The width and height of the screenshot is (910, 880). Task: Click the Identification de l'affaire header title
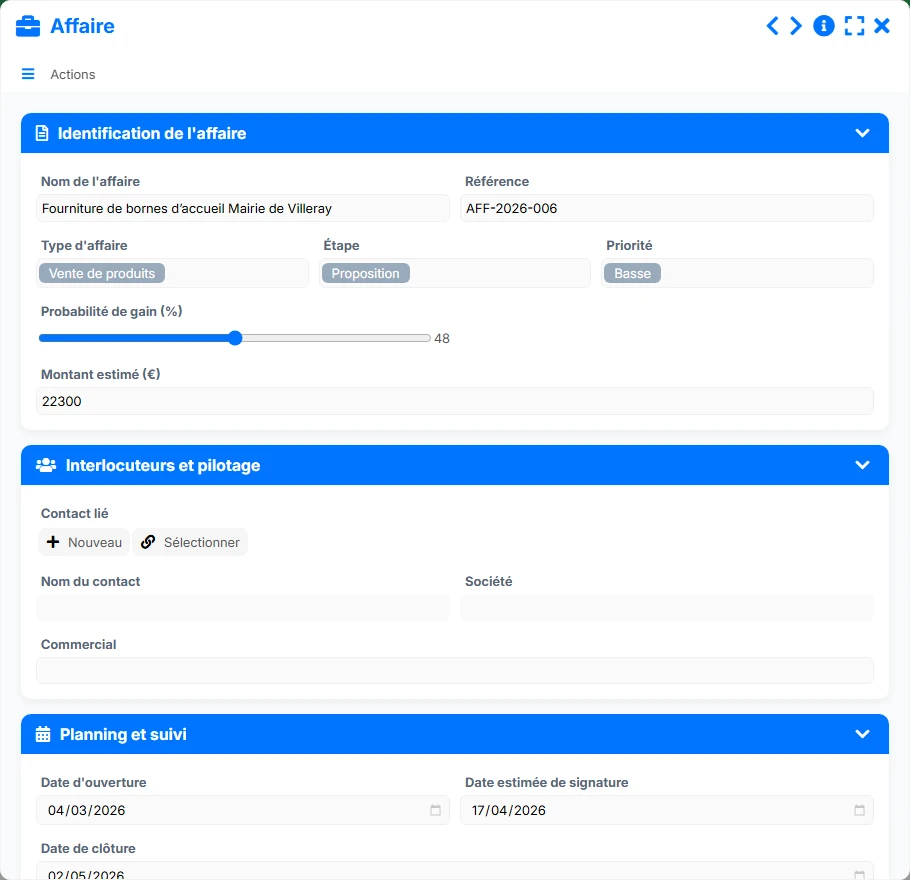[x=152, y=134]
